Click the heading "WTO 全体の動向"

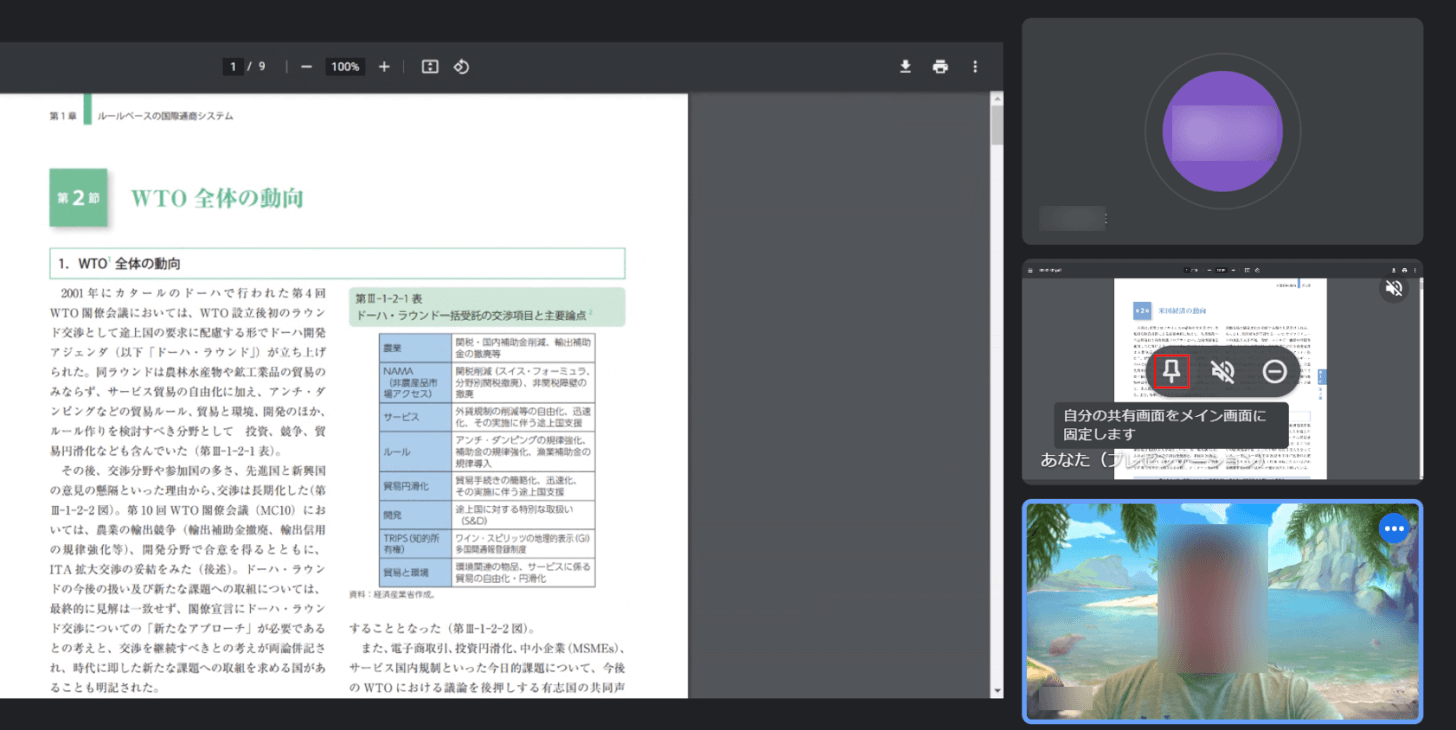coord(217,198)
